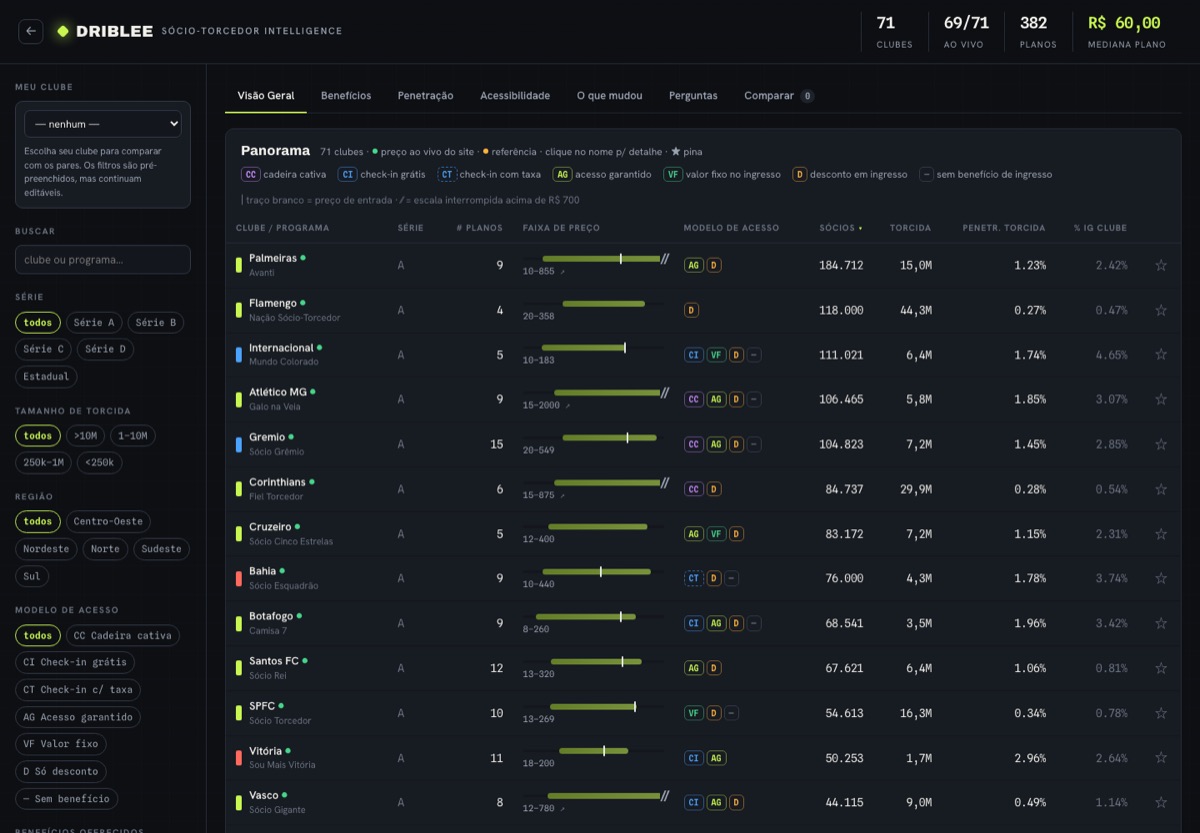The width and height of the screenshot is (1200, 833).
Task: Star the Bahia row
Action: pos(1161,578)
